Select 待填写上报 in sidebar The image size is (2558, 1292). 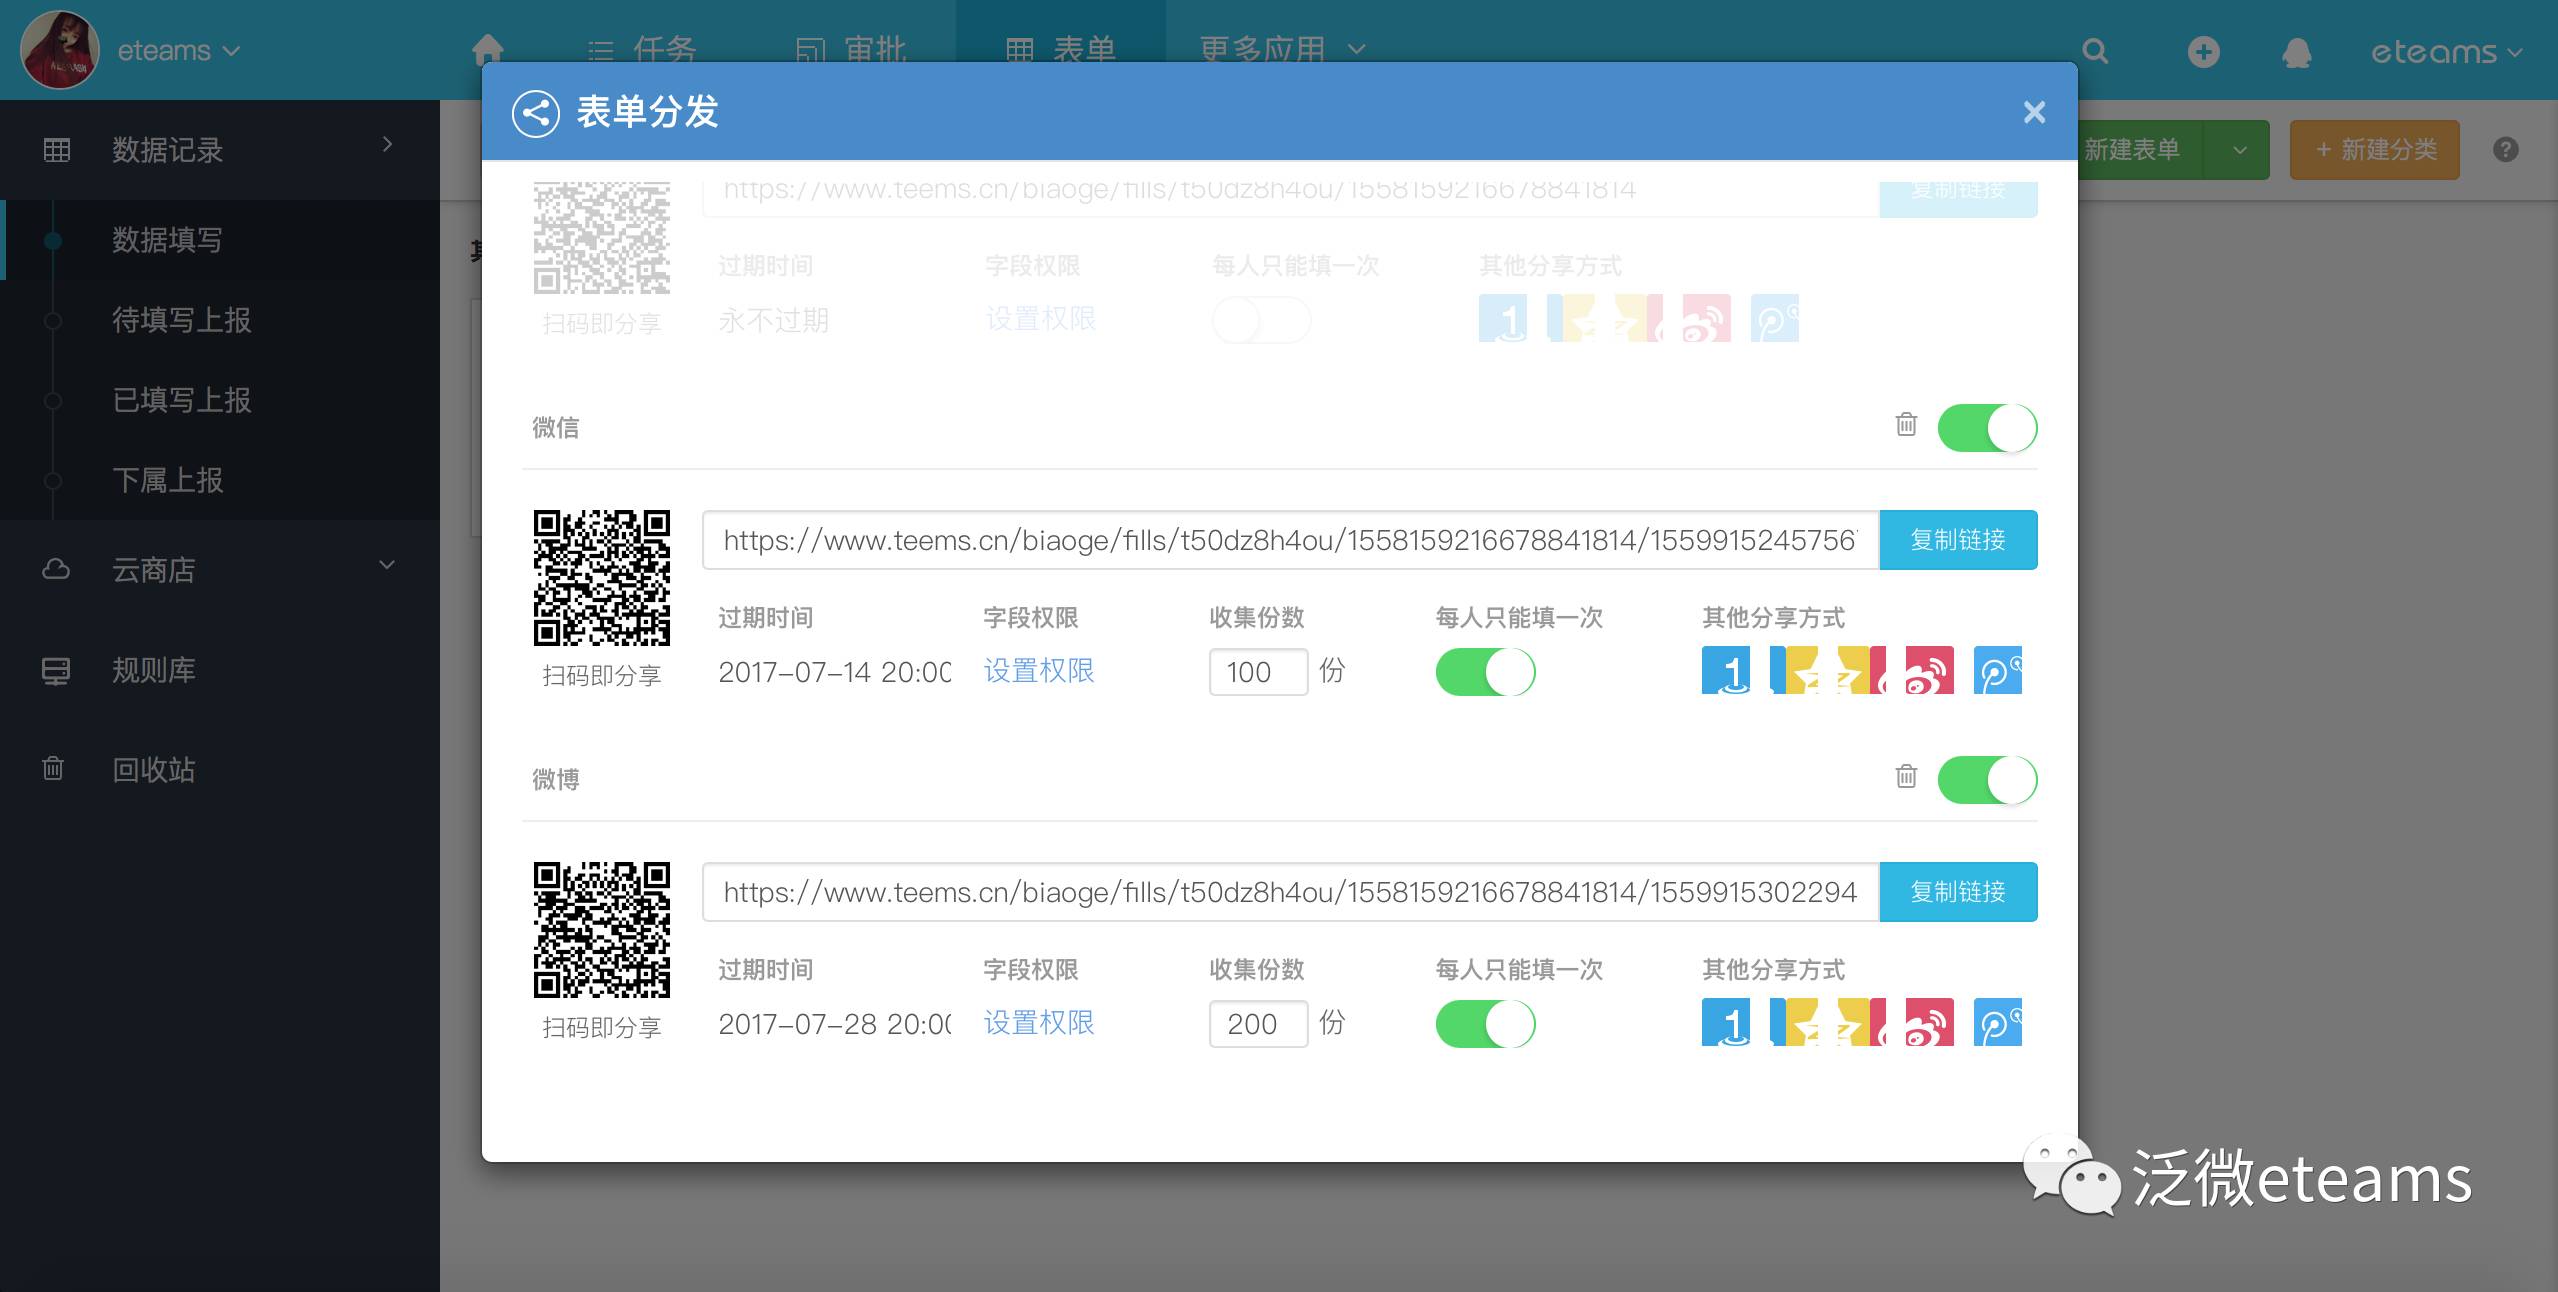click(181, 320)
